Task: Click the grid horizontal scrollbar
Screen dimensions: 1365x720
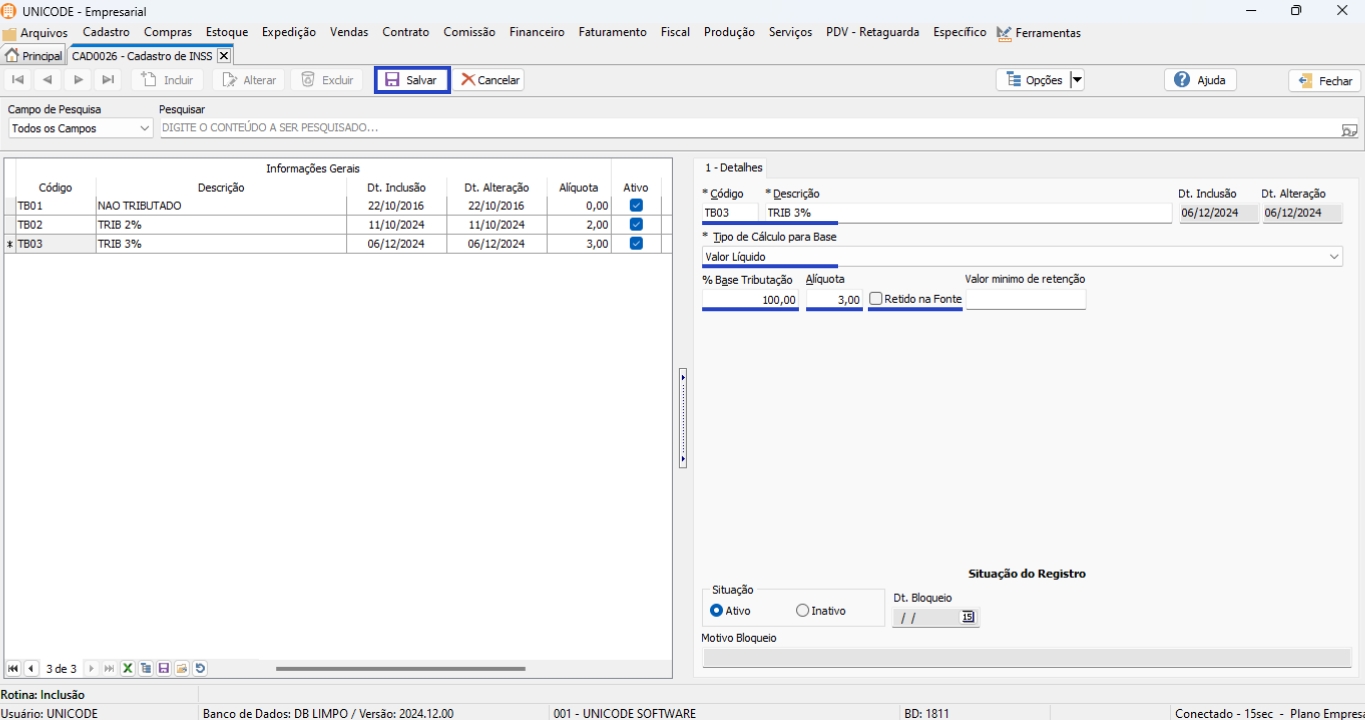Action: click(400, 669)
